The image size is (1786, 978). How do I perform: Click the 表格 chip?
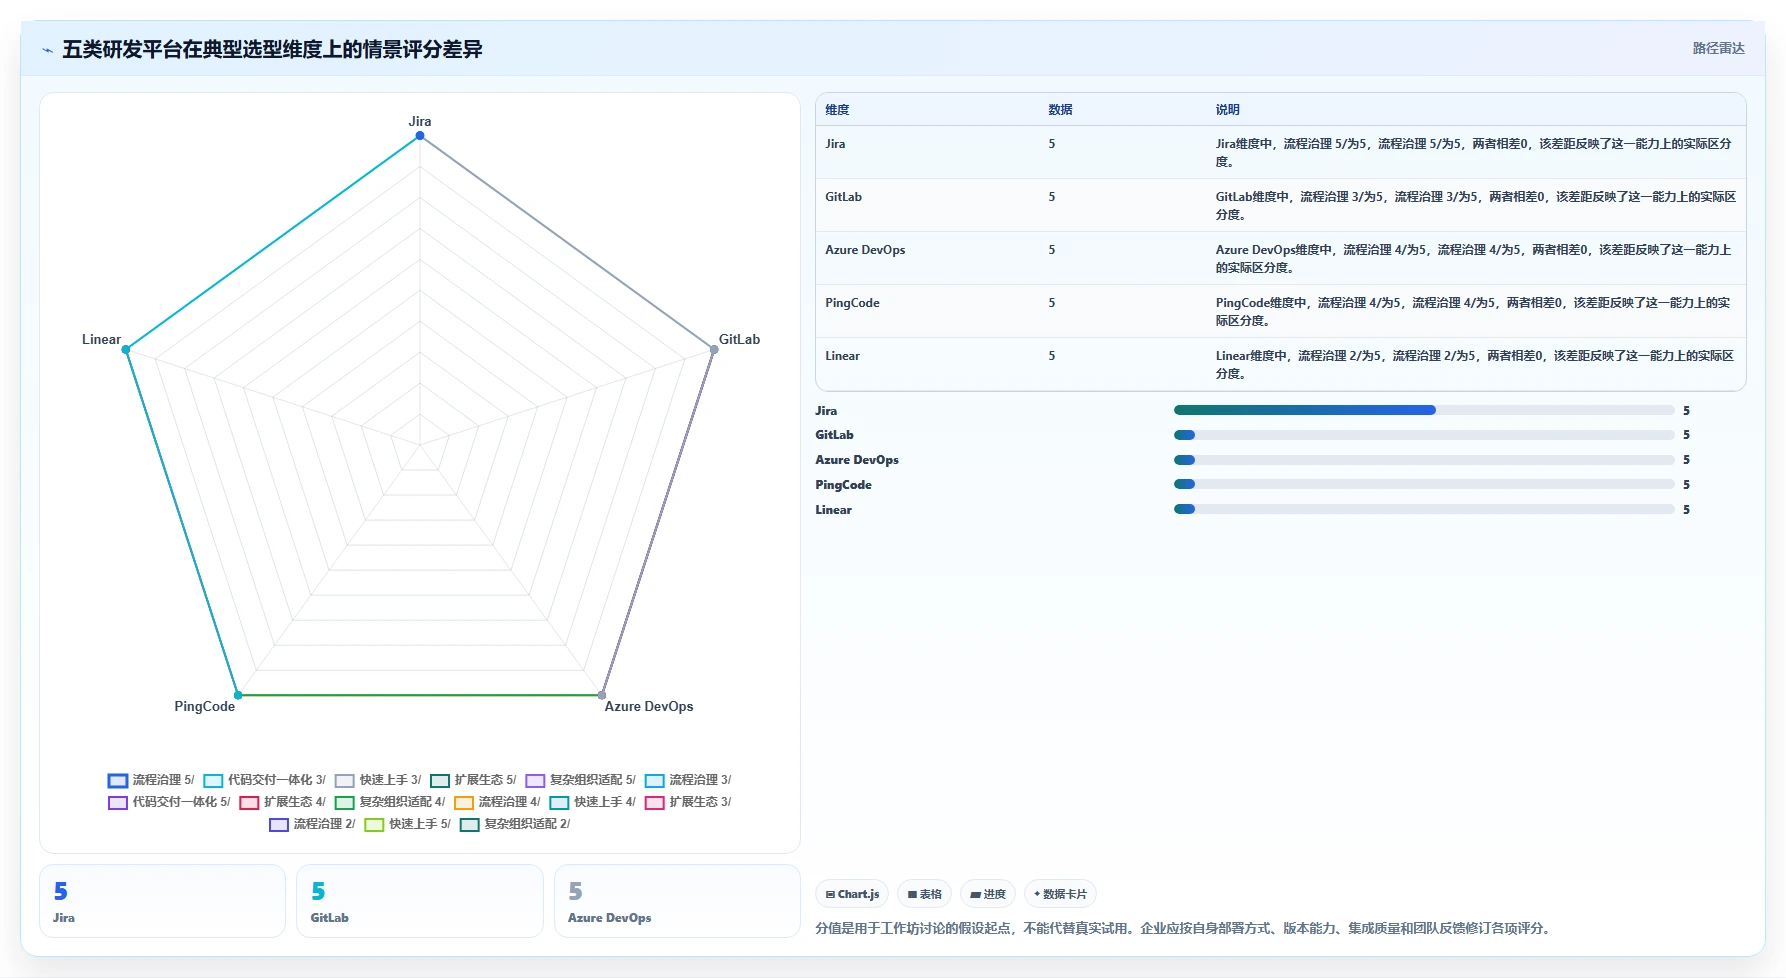click(924, 894)
